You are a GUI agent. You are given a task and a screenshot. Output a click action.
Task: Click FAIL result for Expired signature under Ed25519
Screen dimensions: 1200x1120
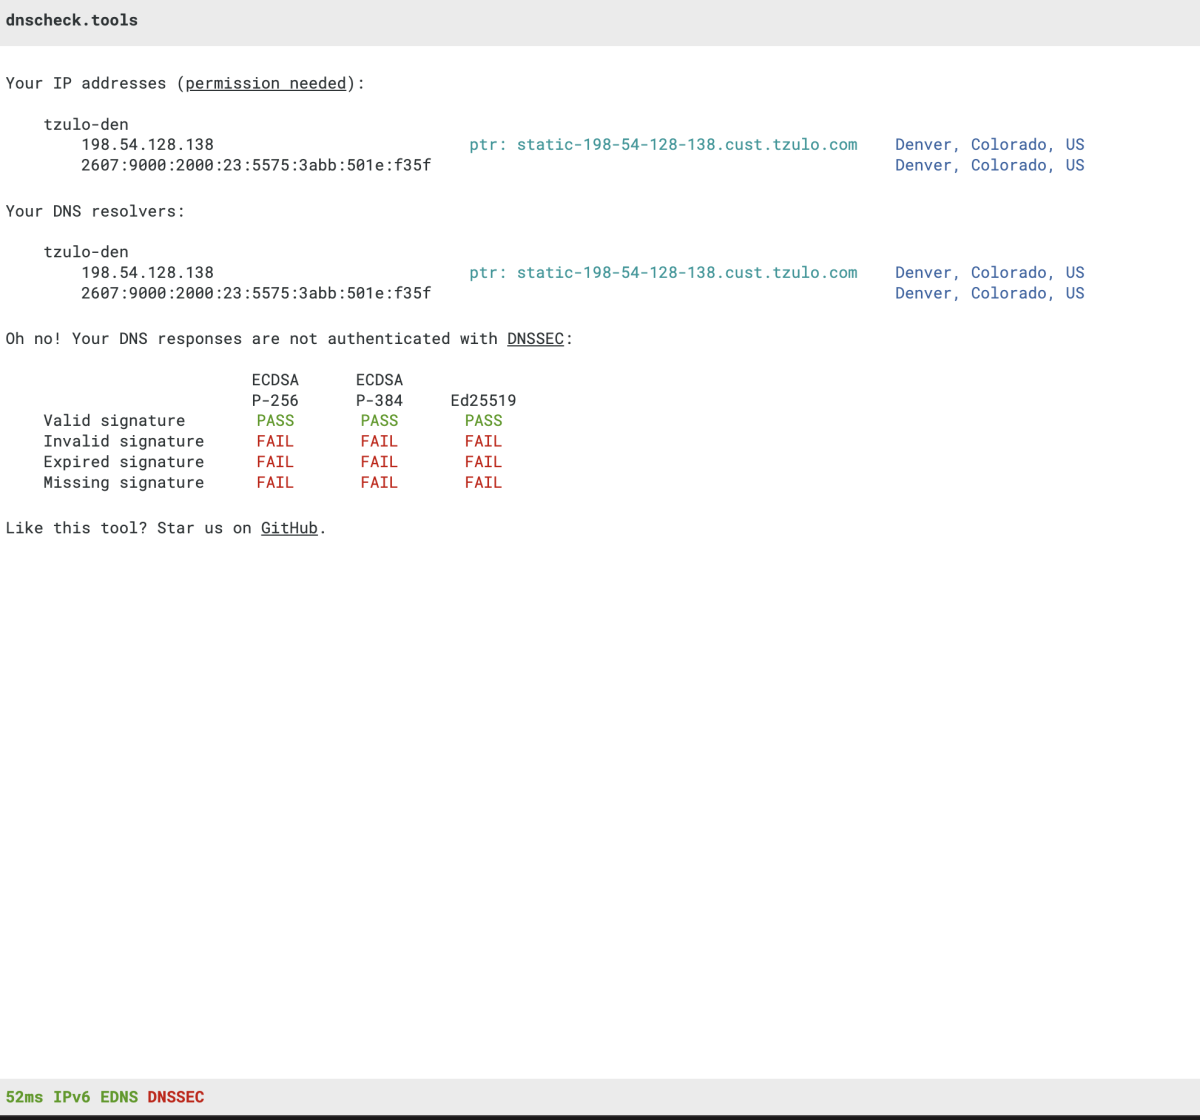483,461
